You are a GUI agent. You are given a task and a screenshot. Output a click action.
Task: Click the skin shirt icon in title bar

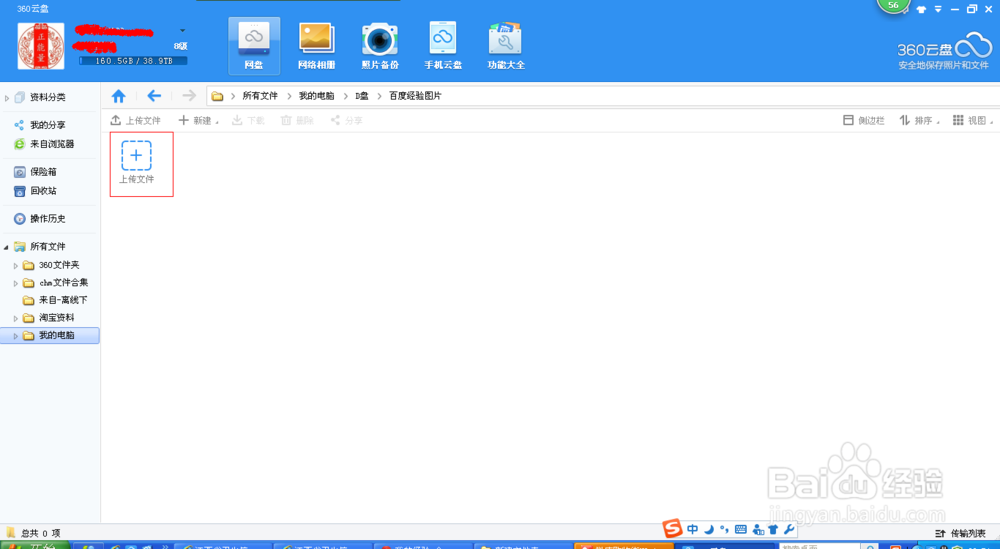click(x=921, y=10)
